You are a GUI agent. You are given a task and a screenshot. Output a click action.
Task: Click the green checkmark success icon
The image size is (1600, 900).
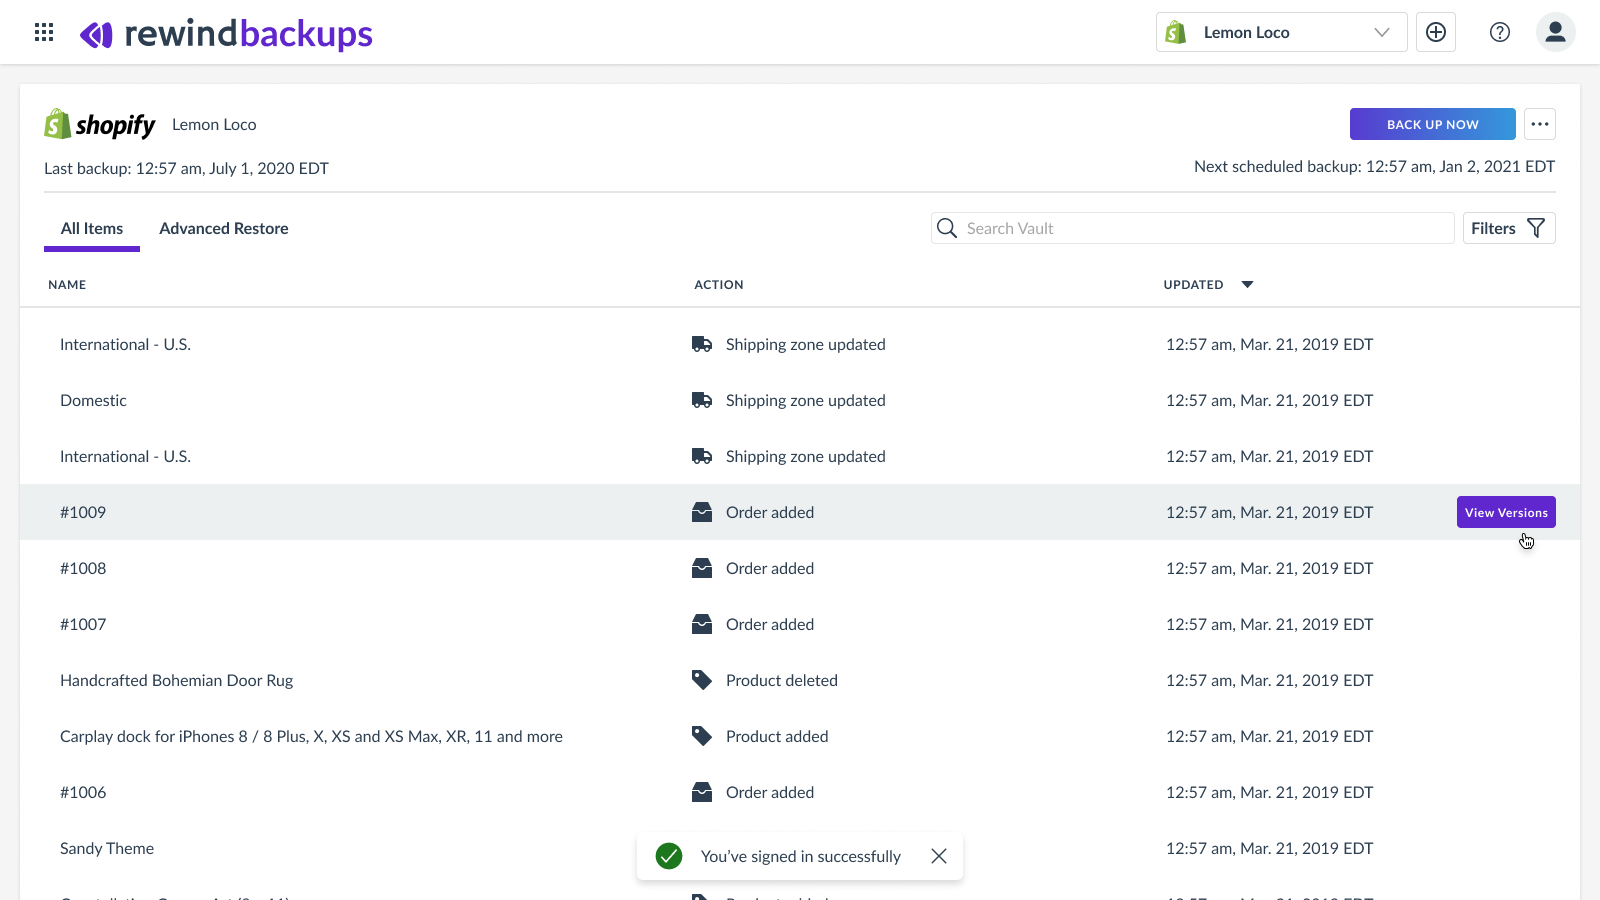click(x=669, y=856)
